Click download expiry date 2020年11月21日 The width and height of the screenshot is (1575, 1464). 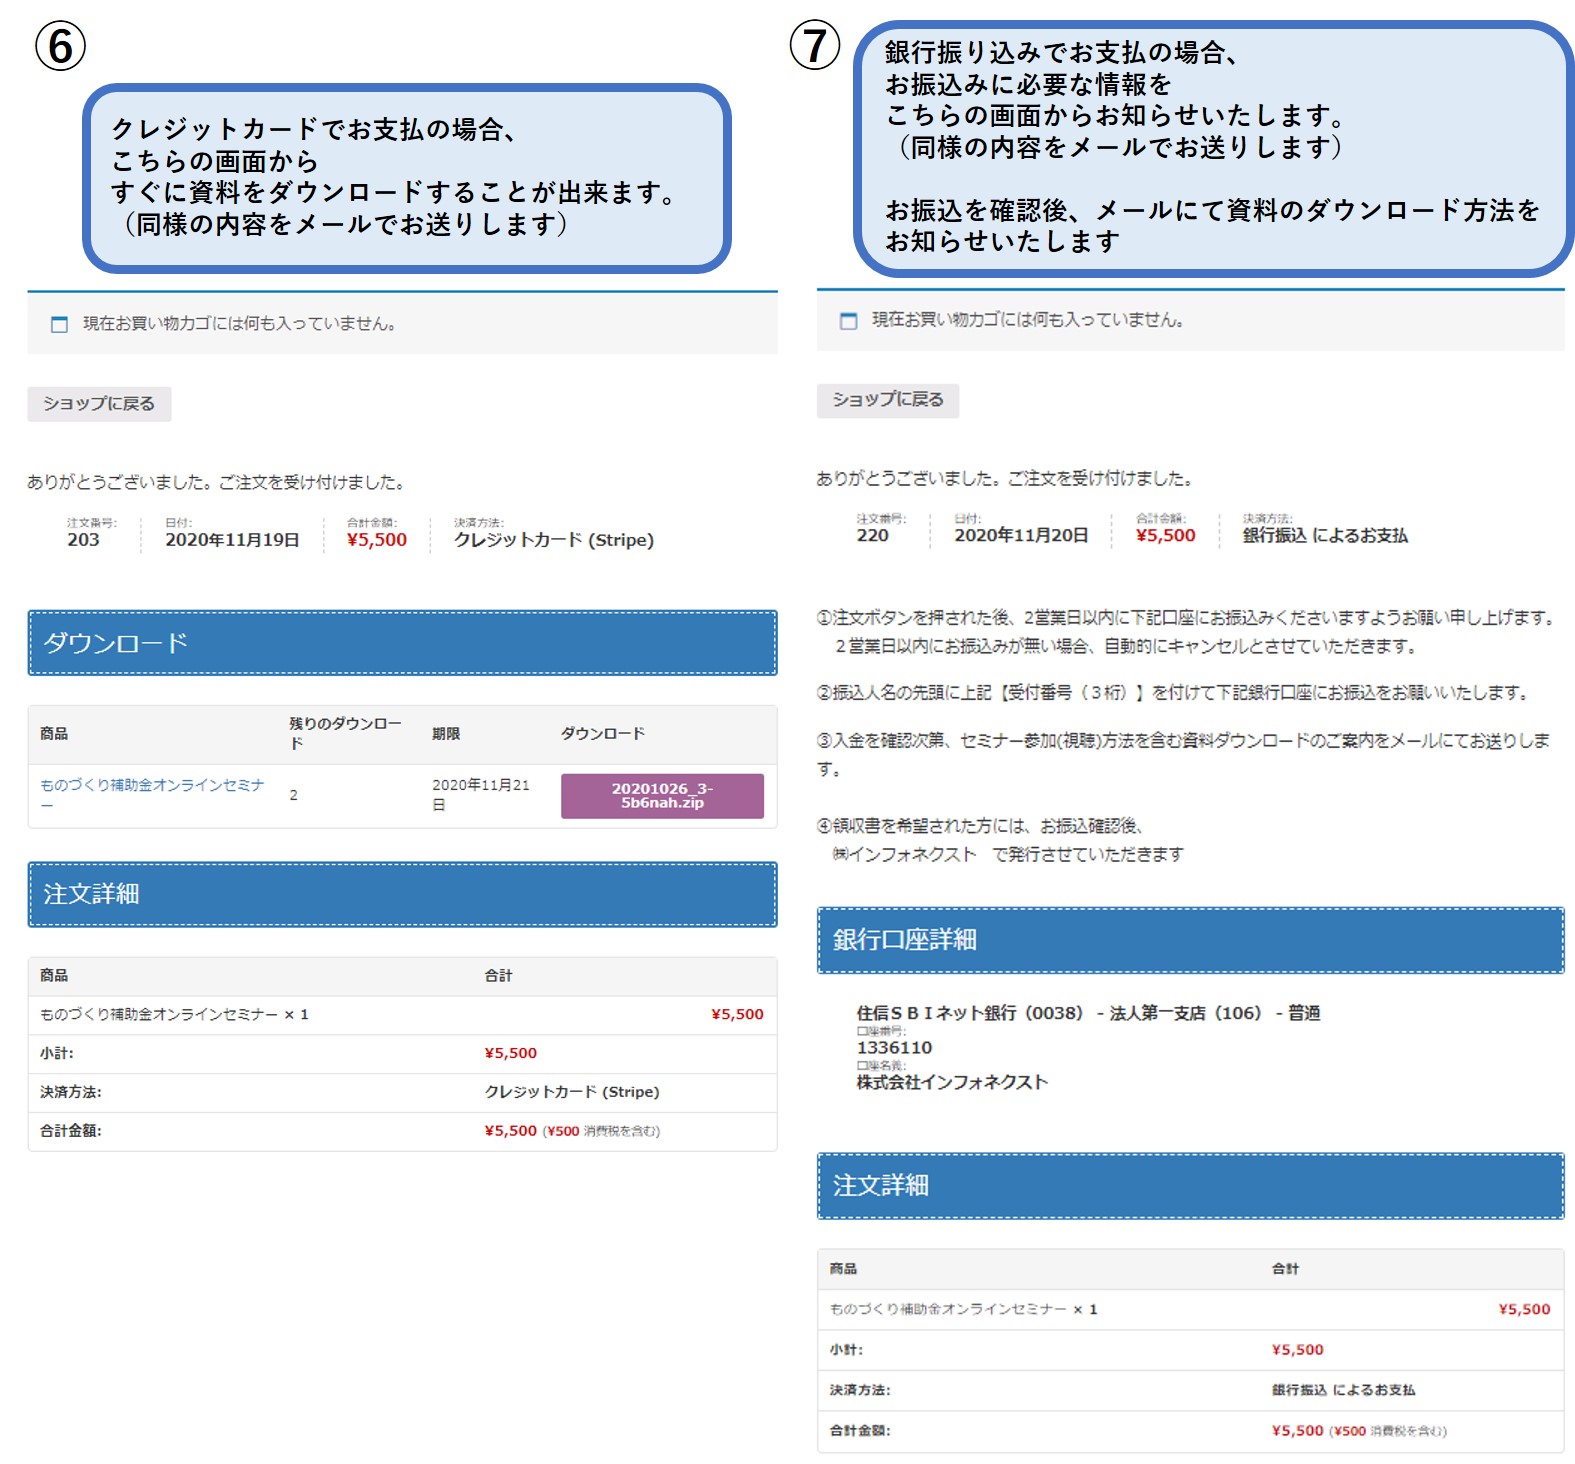481,795
